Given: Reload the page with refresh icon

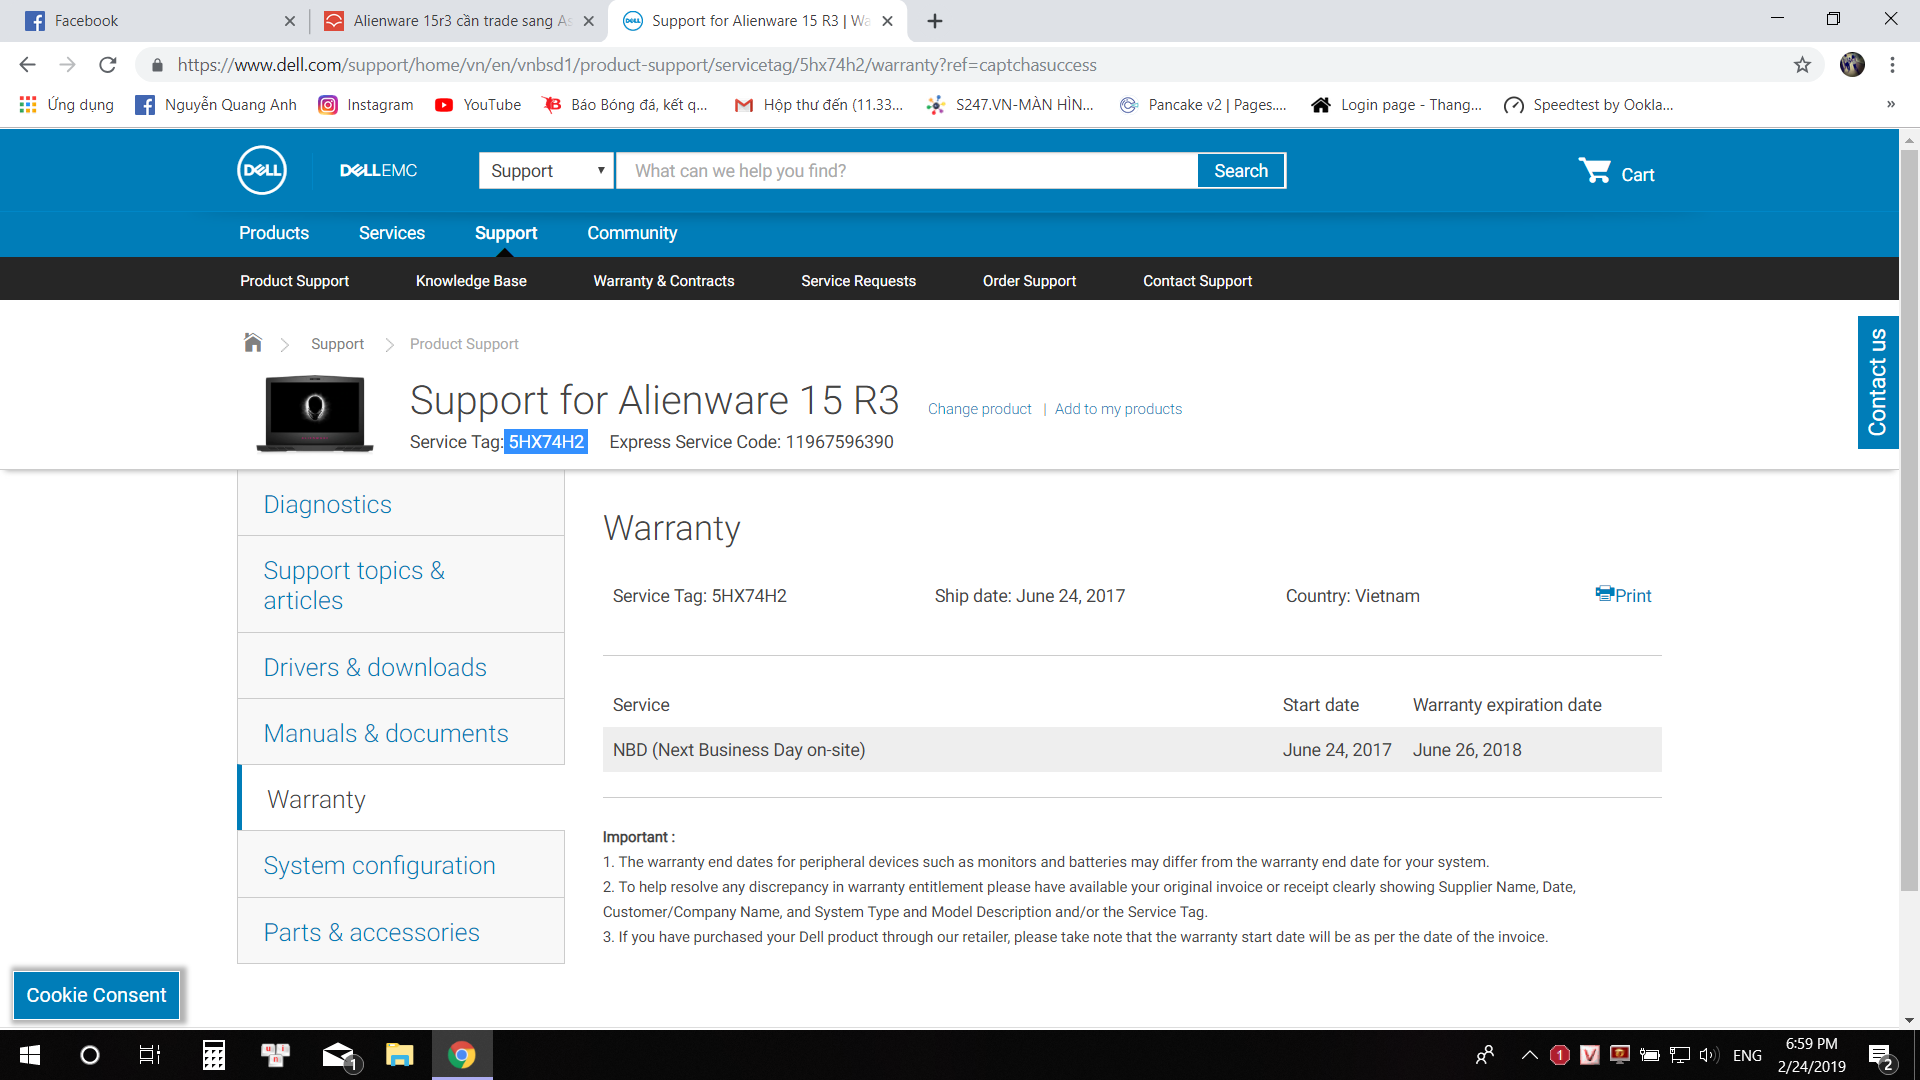Looking at the screenshot, I should point(108,65).
